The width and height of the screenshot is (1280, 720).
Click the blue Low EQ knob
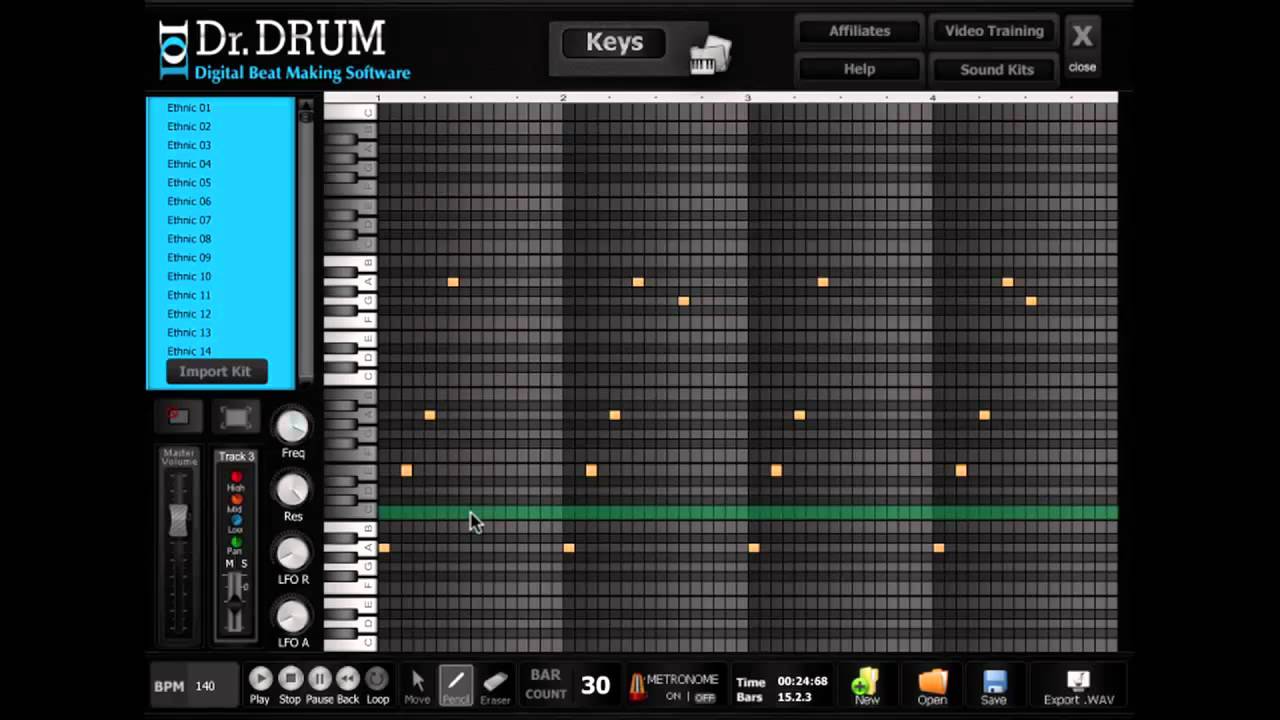(x=236, y=520)
